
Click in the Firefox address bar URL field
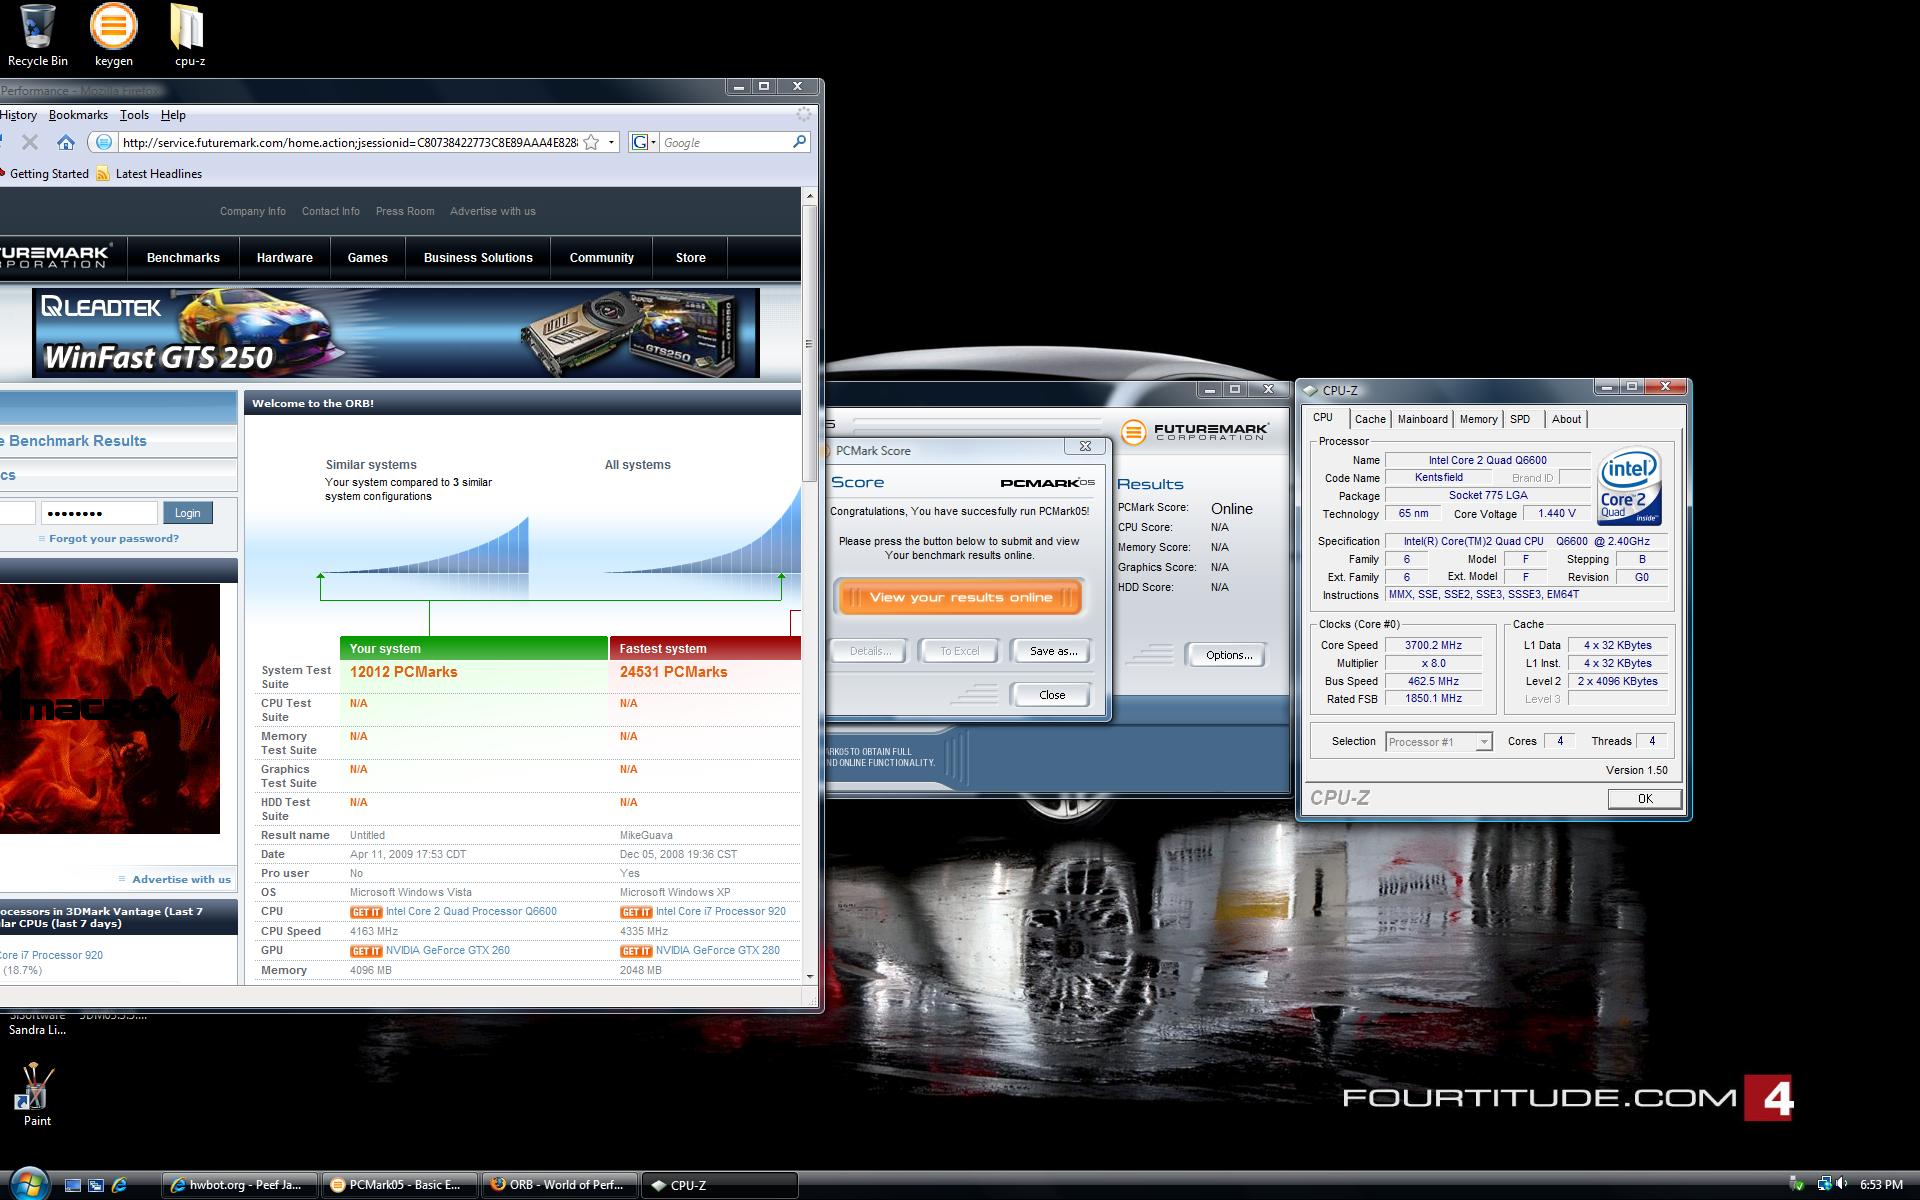pos(350,143)
